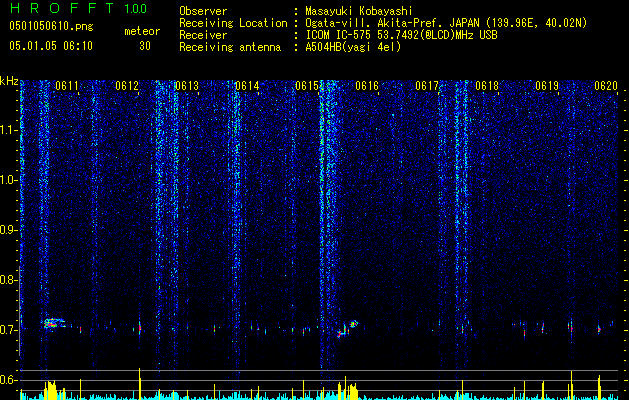Click the 0616 time marker

click(367, 86)
